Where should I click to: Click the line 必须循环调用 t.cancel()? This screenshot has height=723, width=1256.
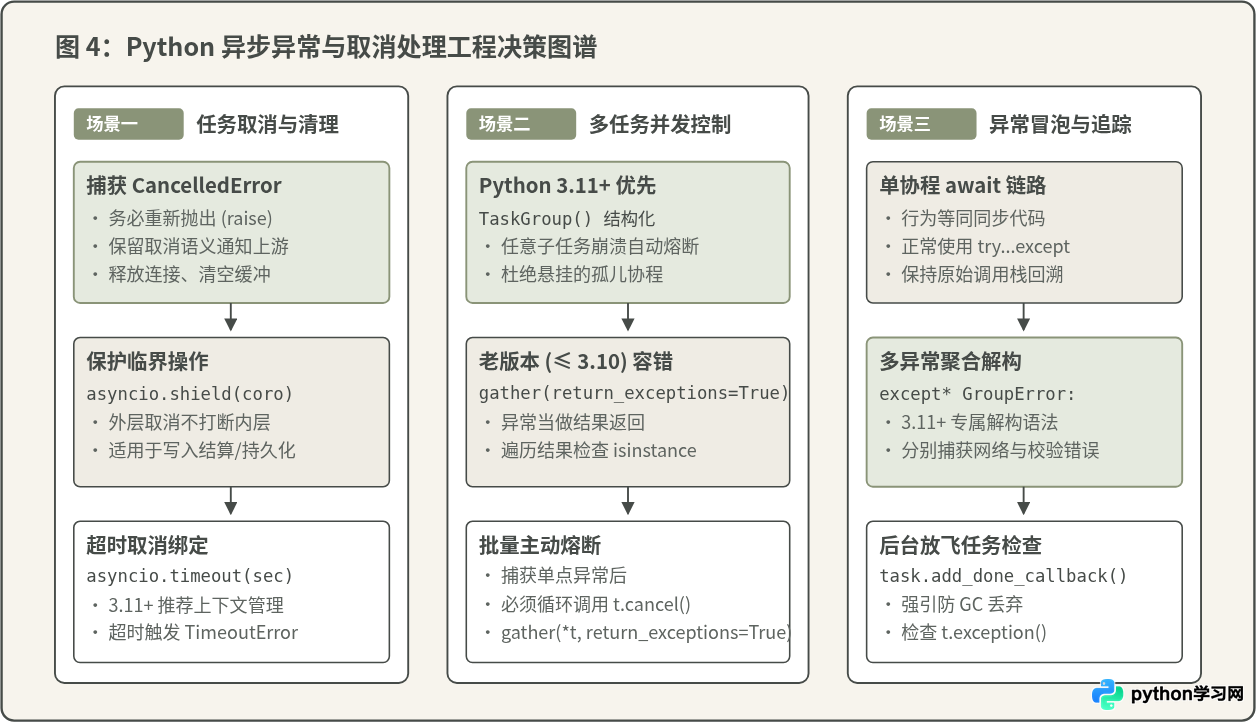(596, 605)
